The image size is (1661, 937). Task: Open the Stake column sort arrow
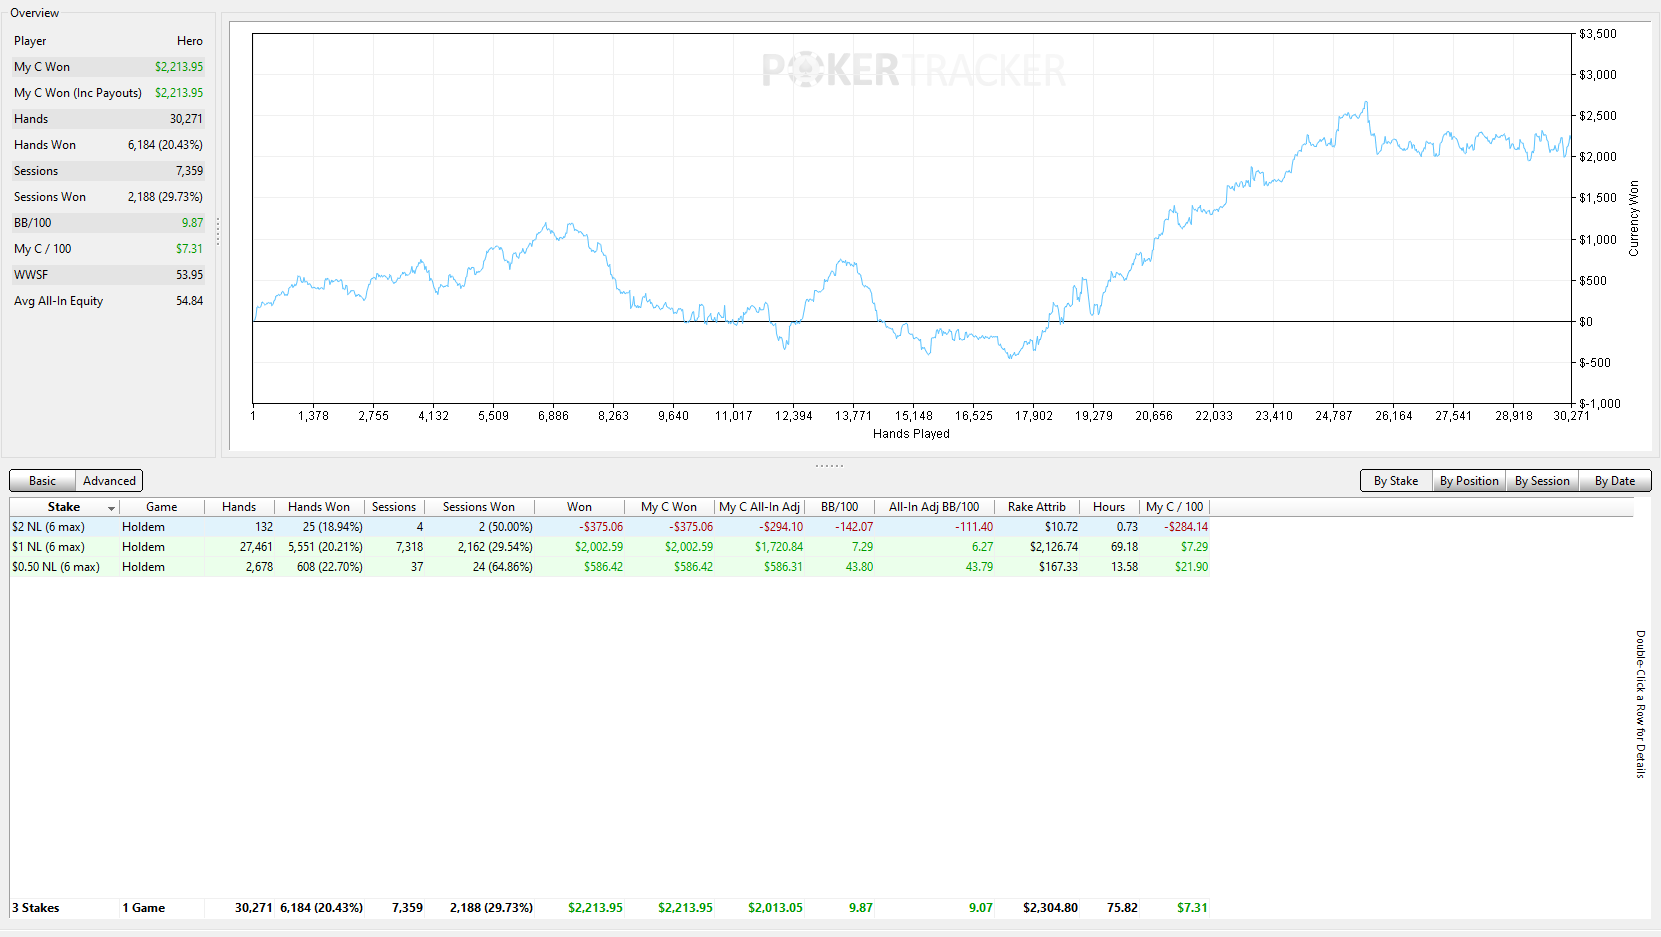[x=111, y=508]
